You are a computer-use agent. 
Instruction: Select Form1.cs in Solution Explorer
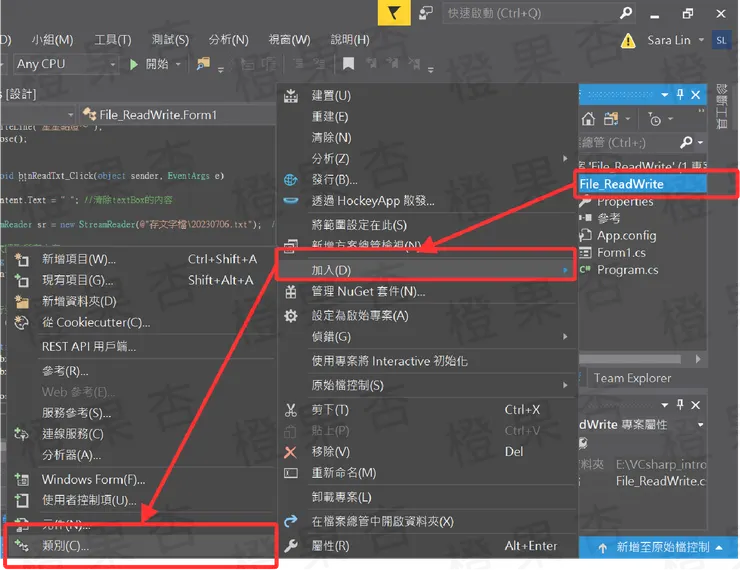pyautogui.click(x=621, y=253)
